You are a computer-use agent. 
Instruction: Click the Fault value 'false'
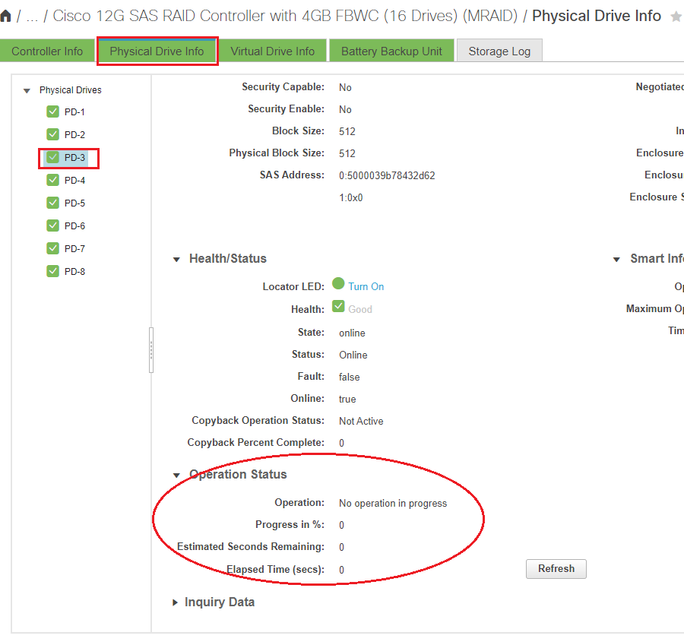(349, 377)
